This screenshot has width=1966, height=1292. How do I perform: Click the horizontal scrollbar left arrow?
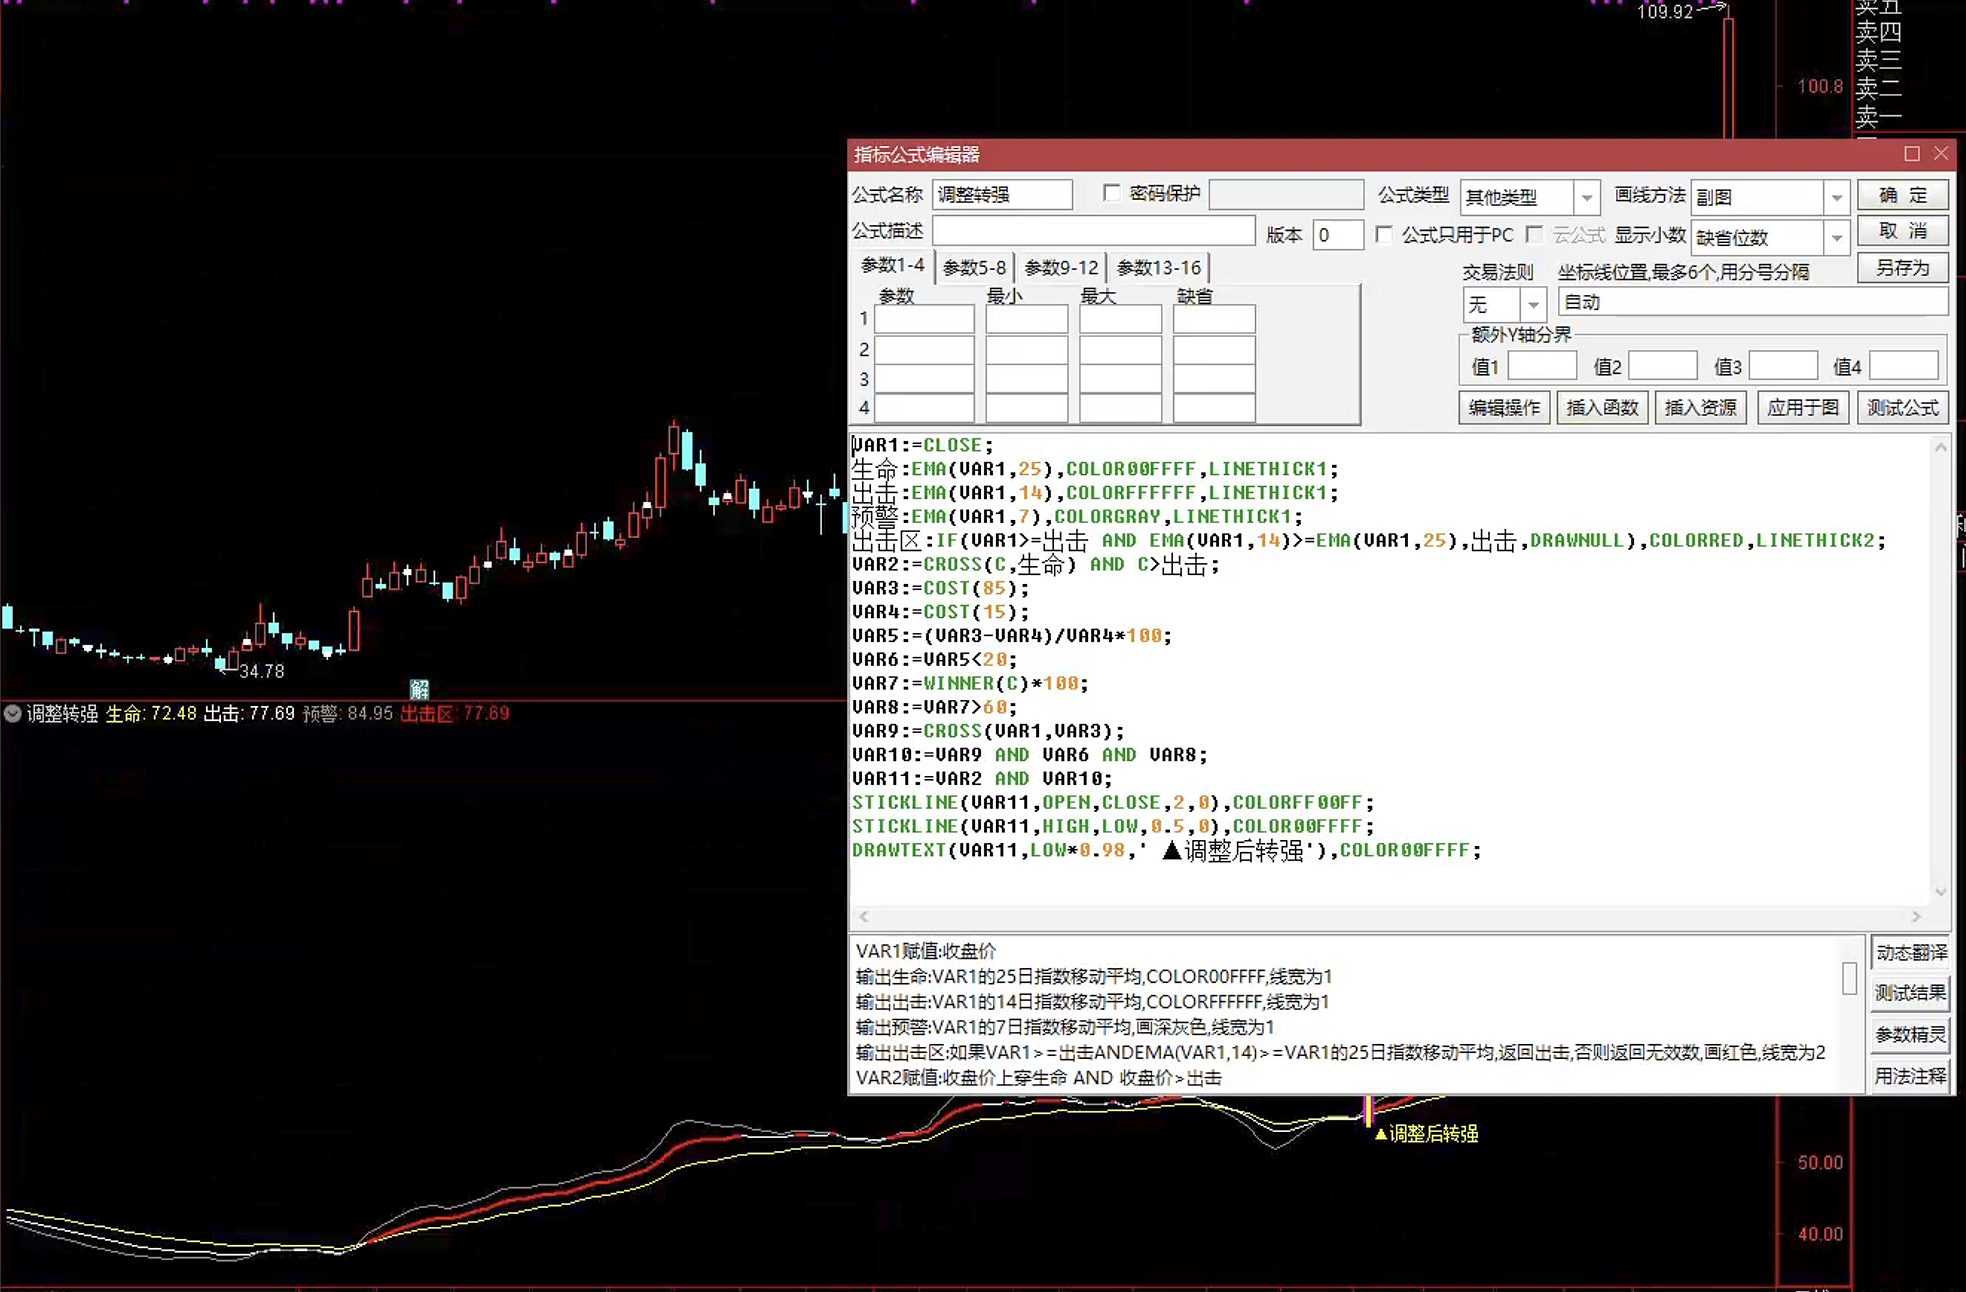[x=864, y=916]
